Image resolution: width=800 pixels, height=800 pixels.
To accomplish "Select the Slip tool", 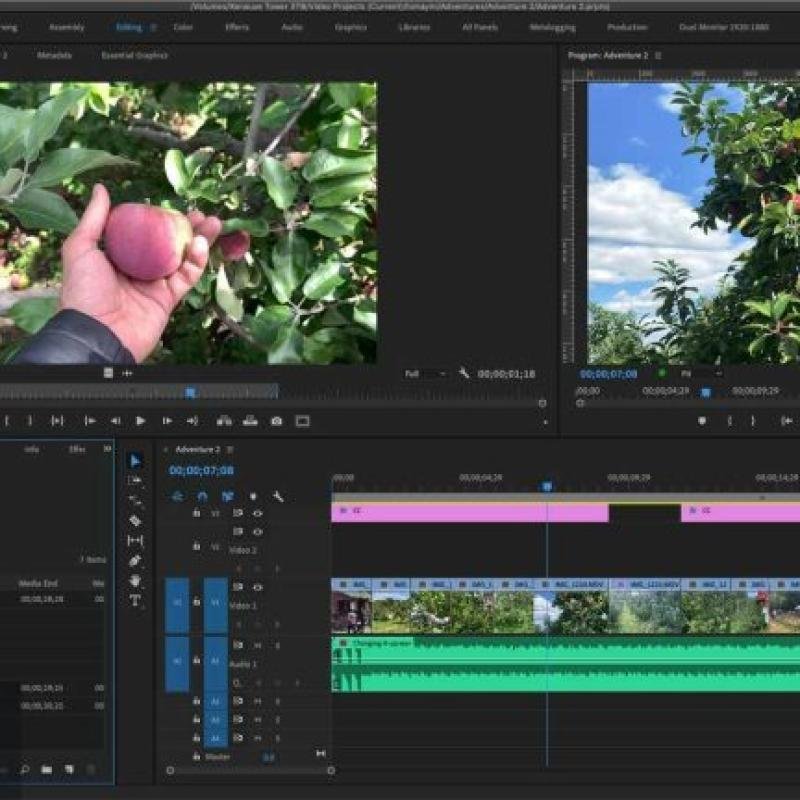I will click(135, 540).
